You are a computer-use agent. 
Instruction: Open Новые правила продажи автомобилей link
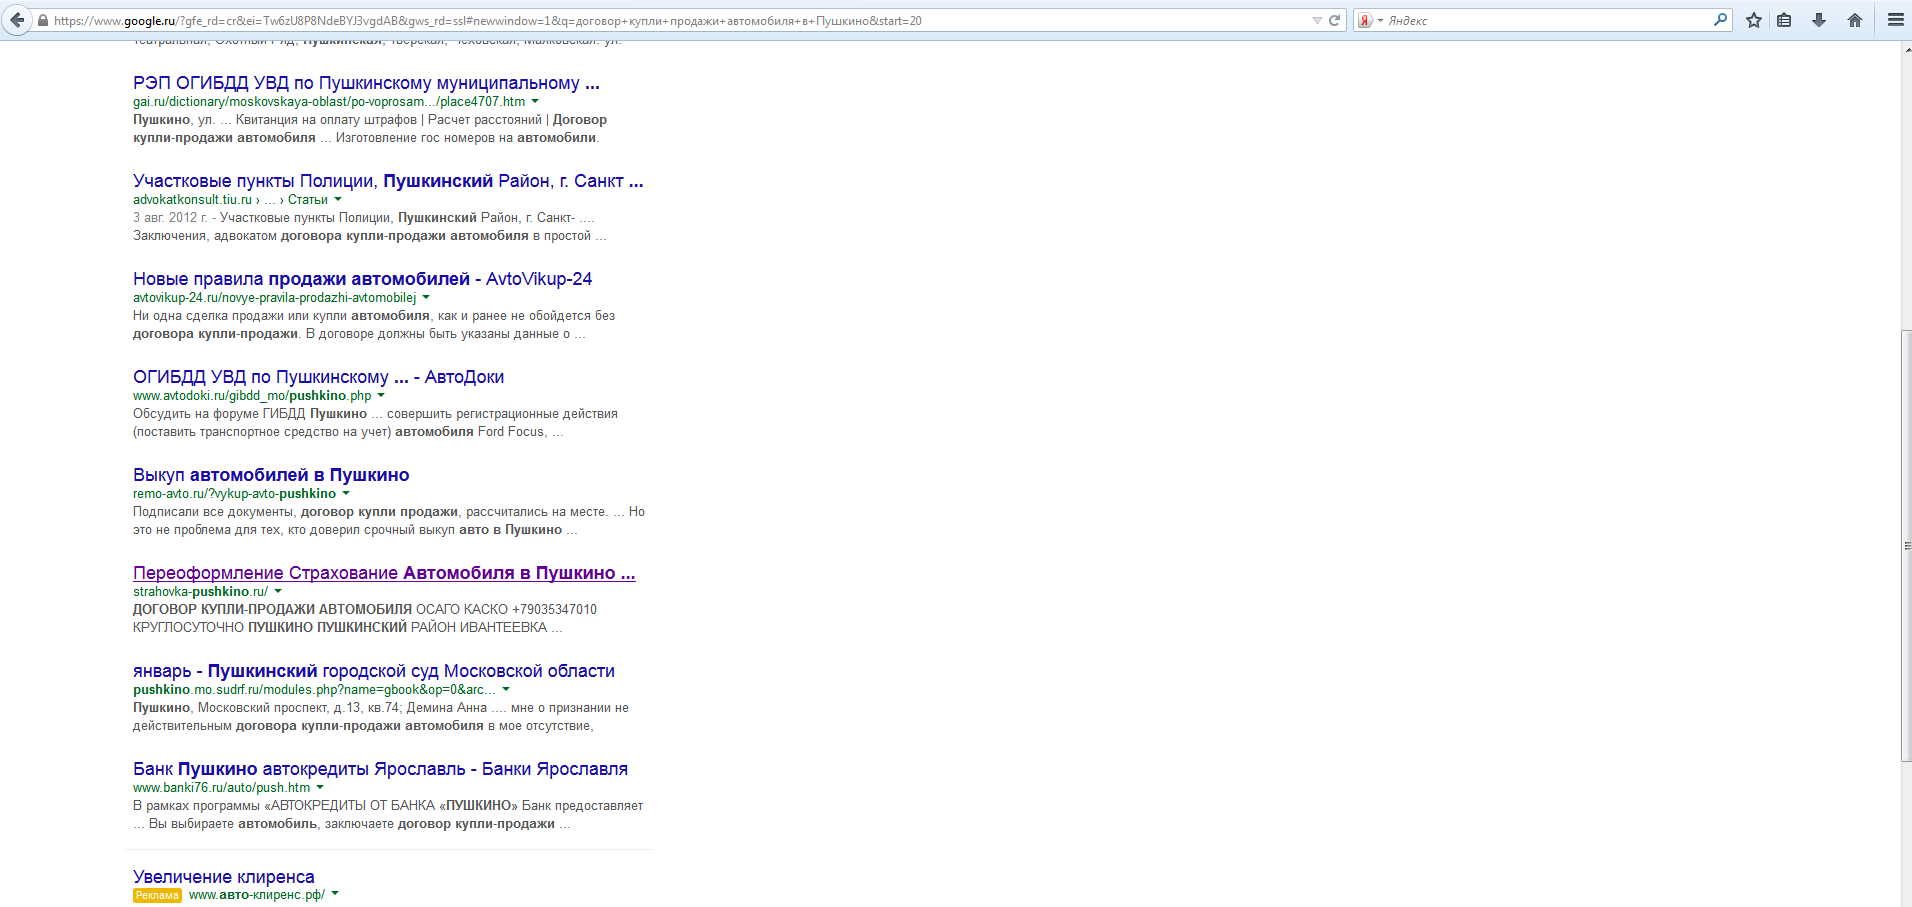(362, 279)
